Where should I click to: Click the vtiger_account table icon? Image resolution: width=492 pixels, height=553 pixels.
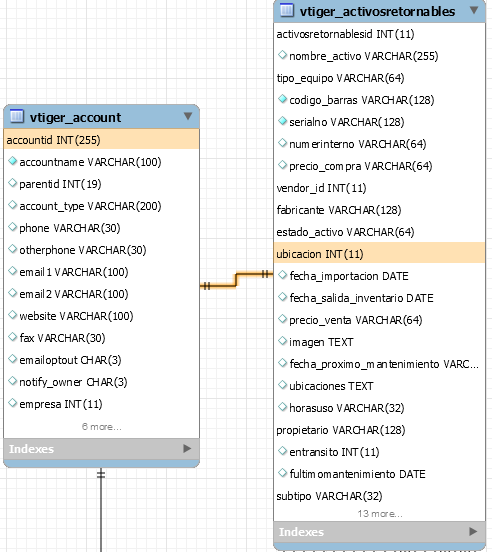coord(17,116)
